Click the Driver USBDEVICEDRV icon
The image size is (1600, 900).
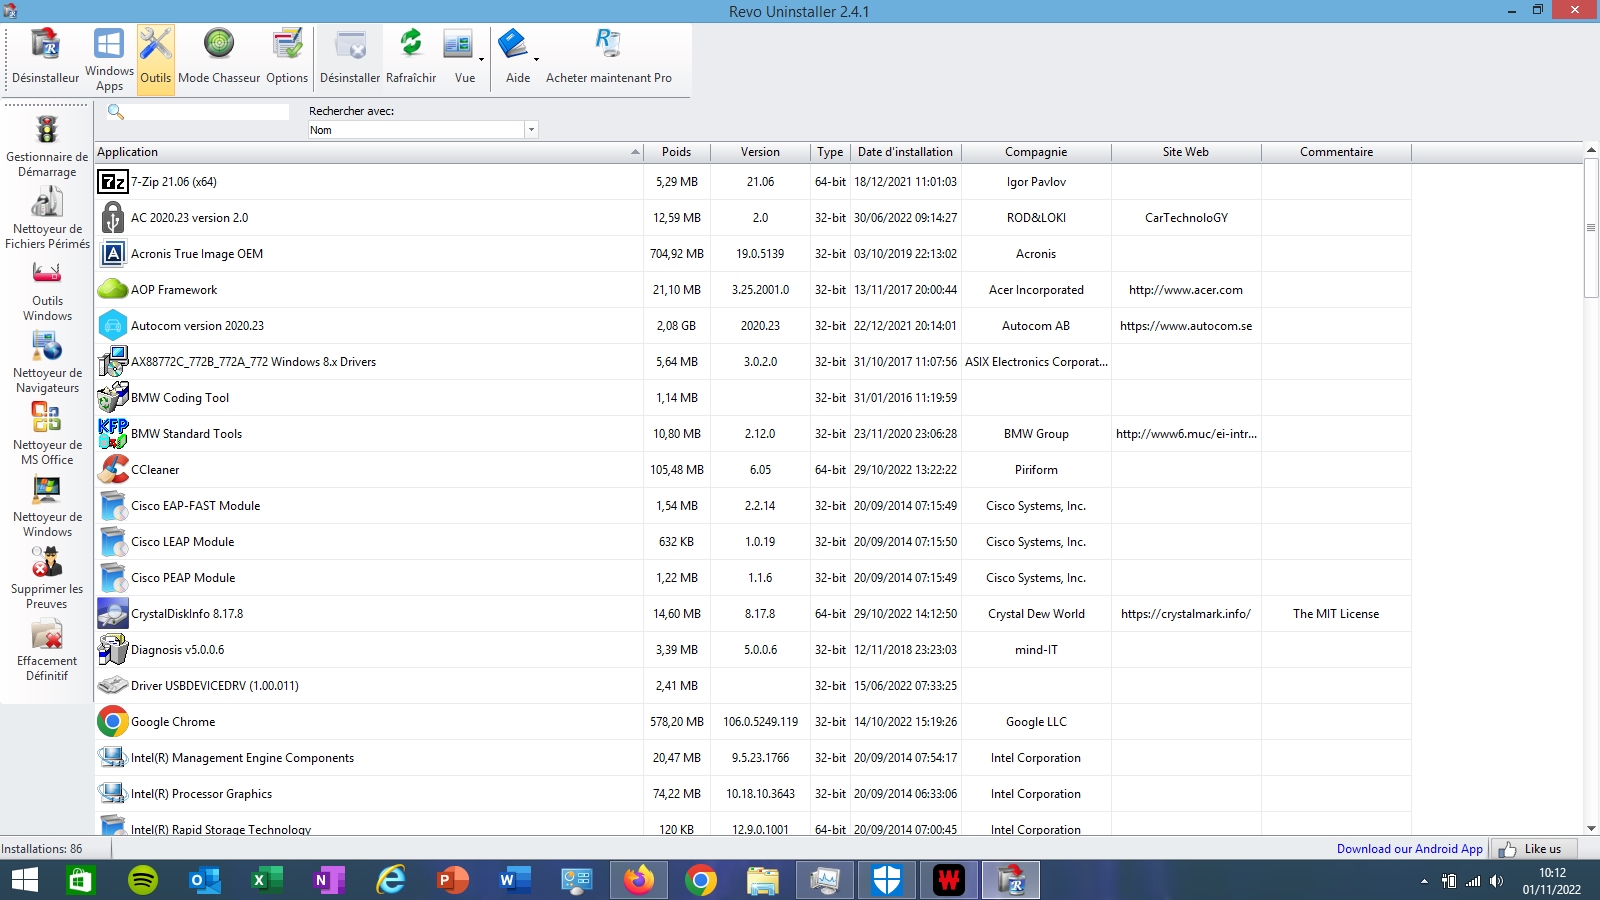coord(113,686)
